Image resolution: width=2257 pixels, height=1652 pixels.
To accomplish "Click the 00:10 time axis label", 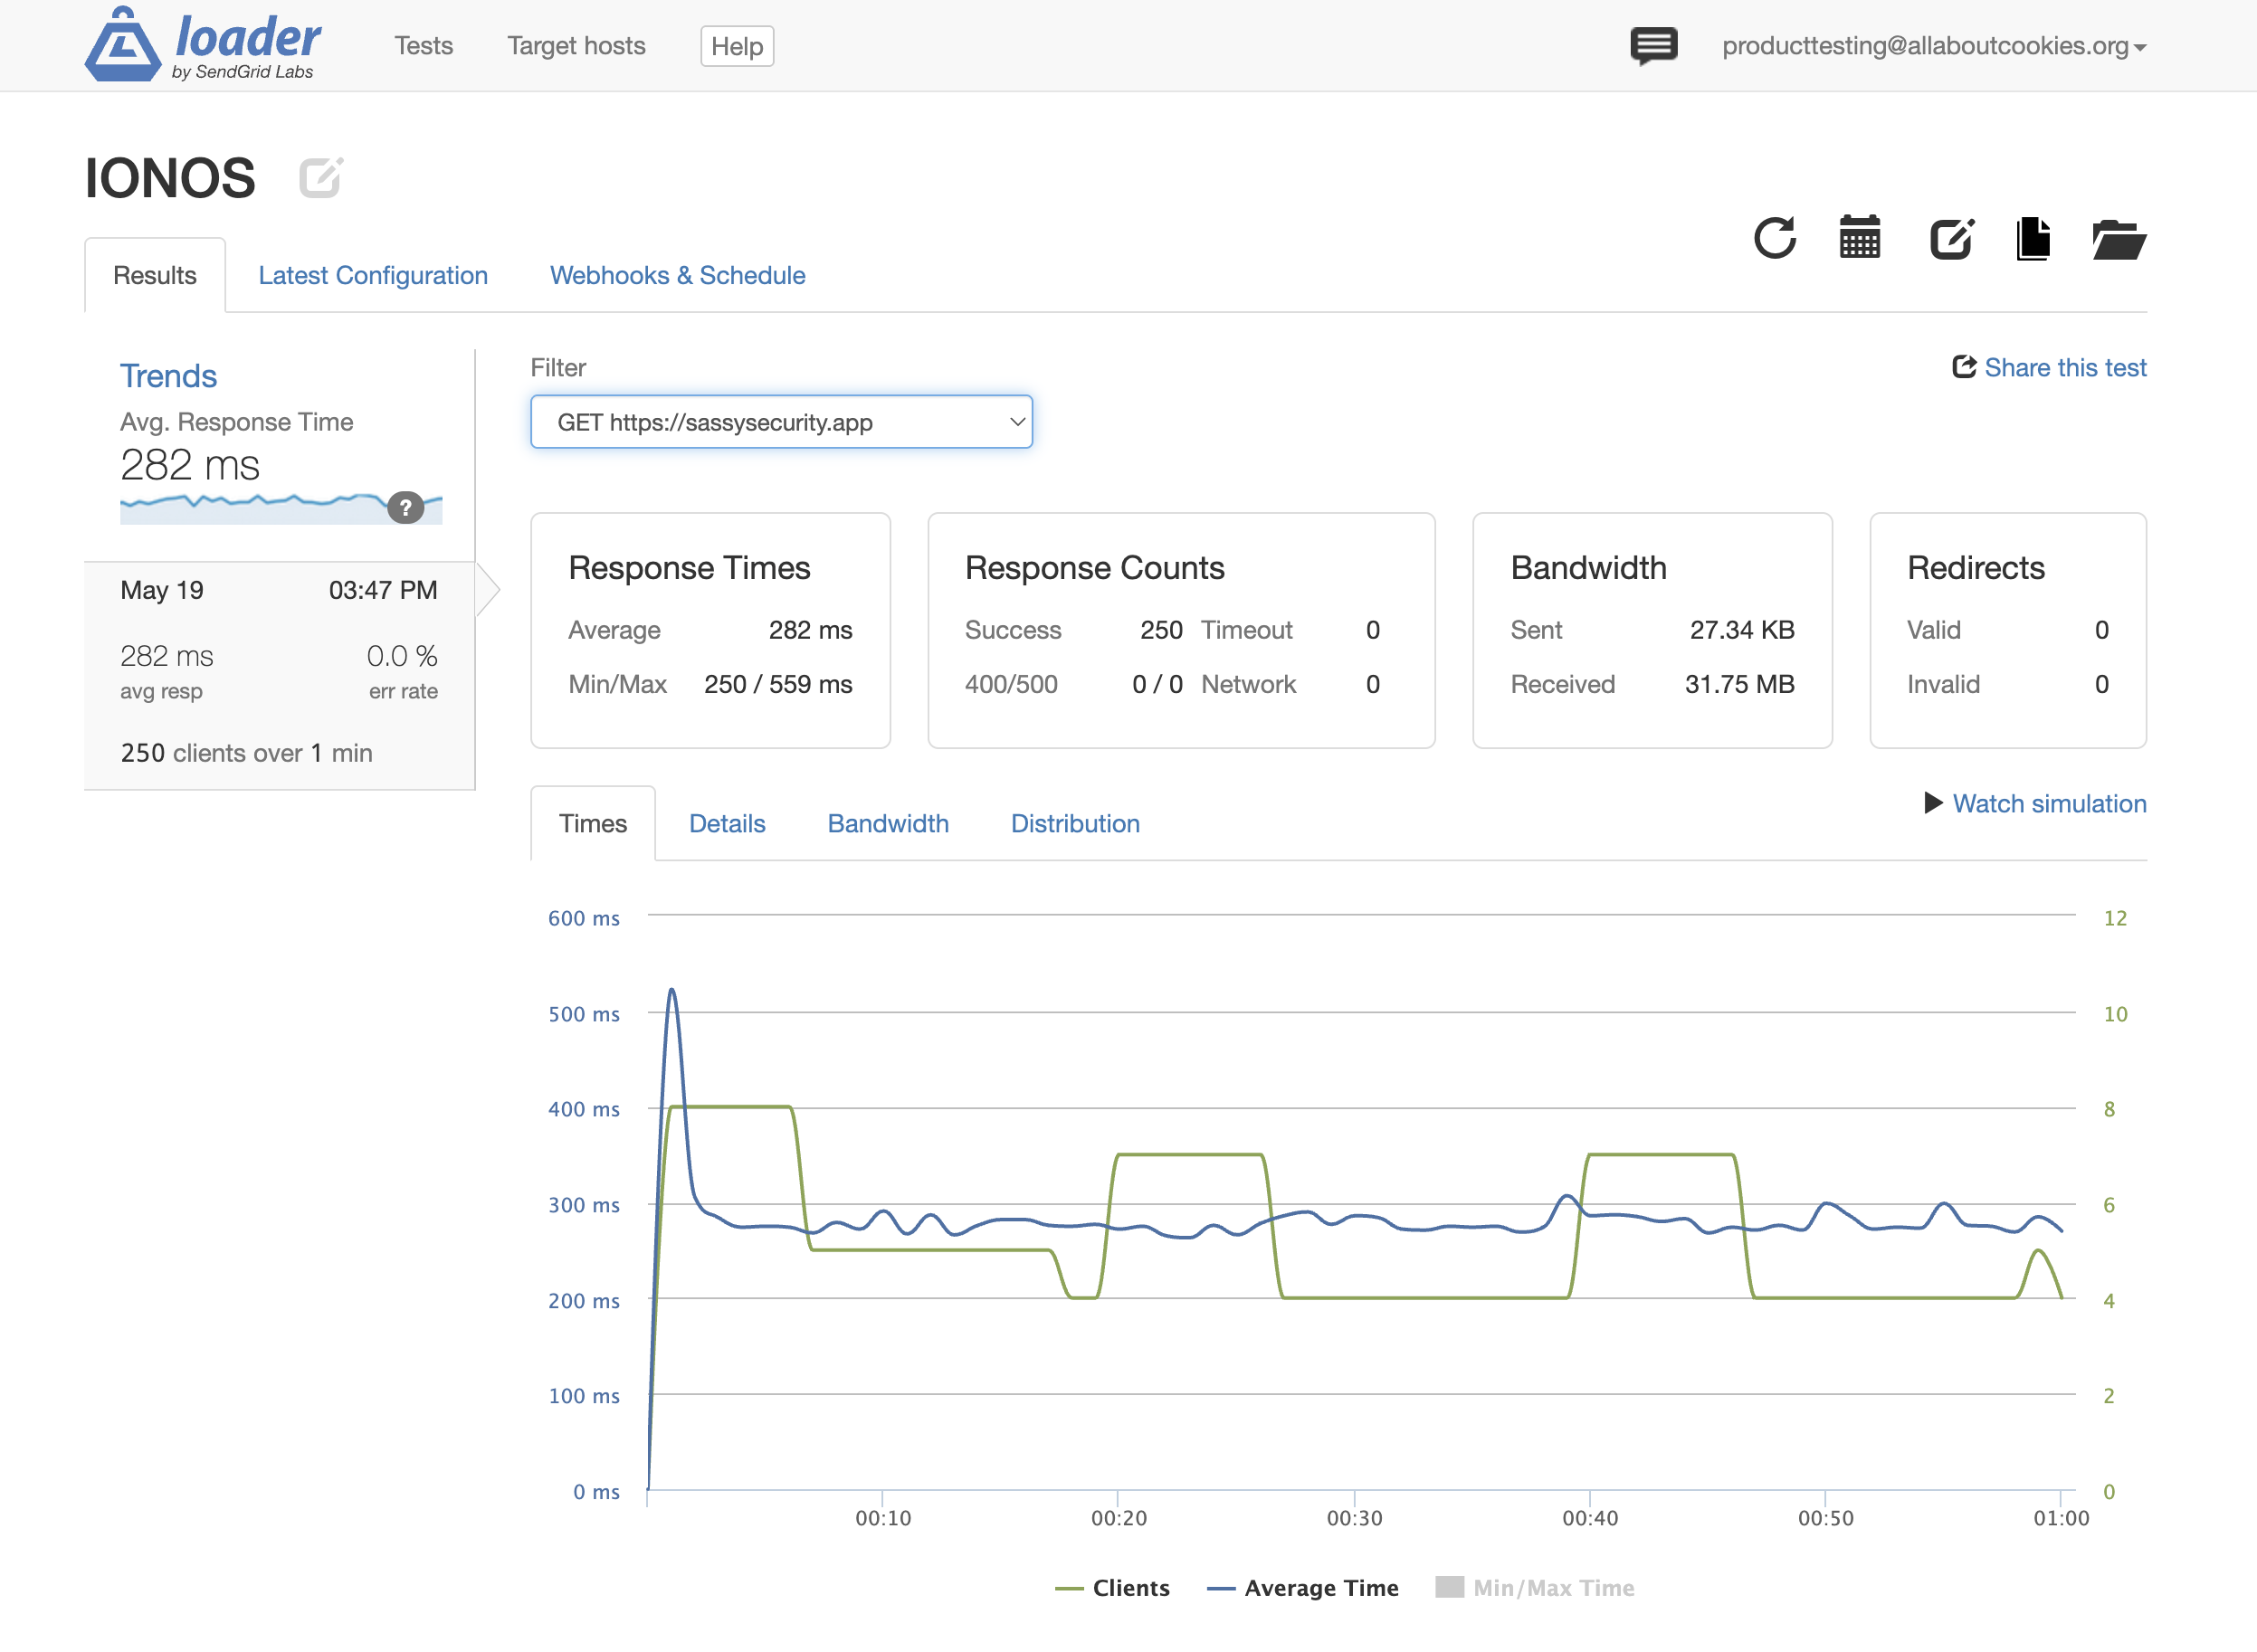I will 883,1518.
